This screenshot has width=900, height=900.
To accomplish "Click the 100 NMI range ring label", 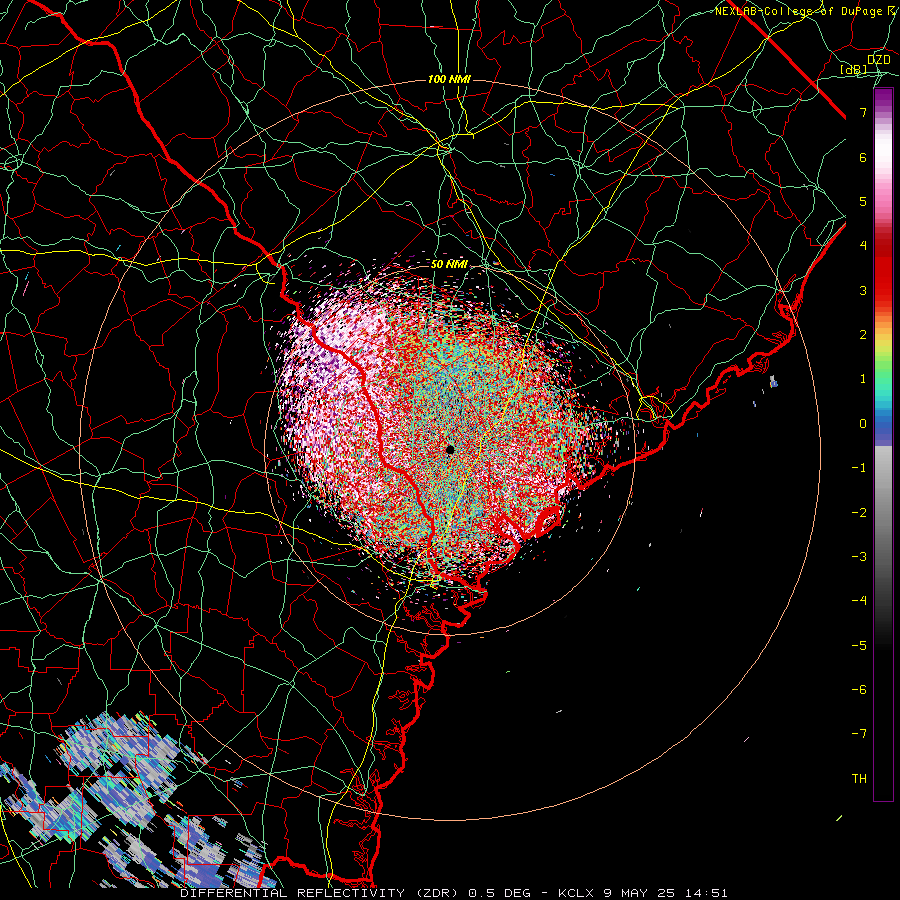I will [449, 79].
